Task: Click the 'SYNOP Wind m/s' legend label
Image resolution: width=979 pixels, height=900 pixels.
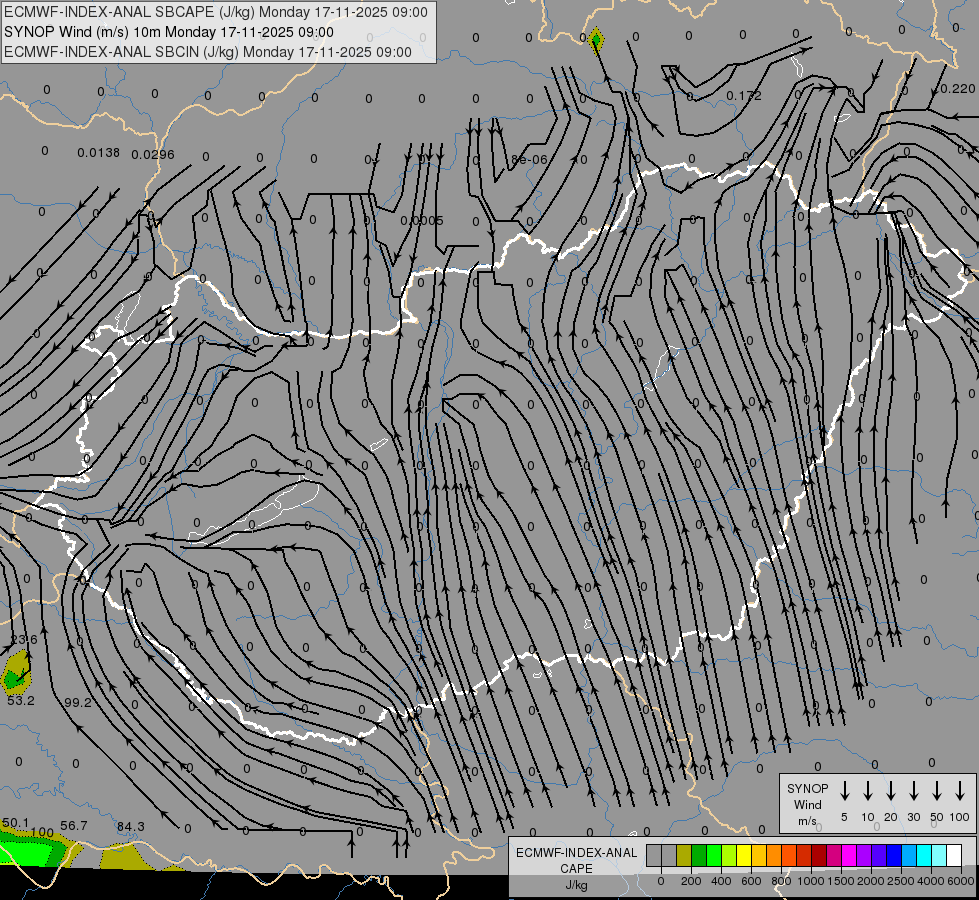Action: (x=807, y=805)
